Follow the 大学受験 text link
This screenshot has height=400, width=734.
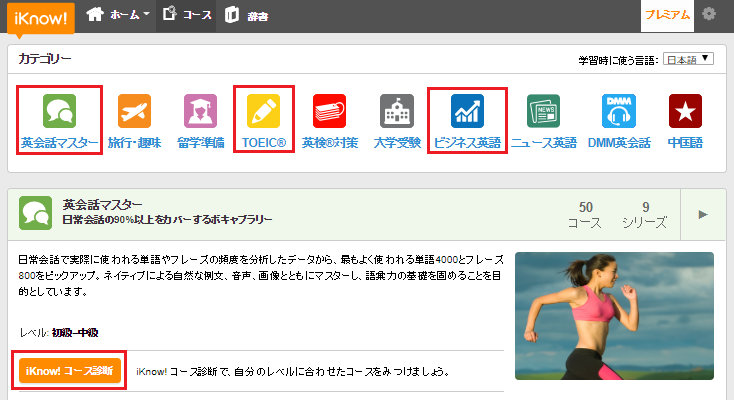coord(397,142)
